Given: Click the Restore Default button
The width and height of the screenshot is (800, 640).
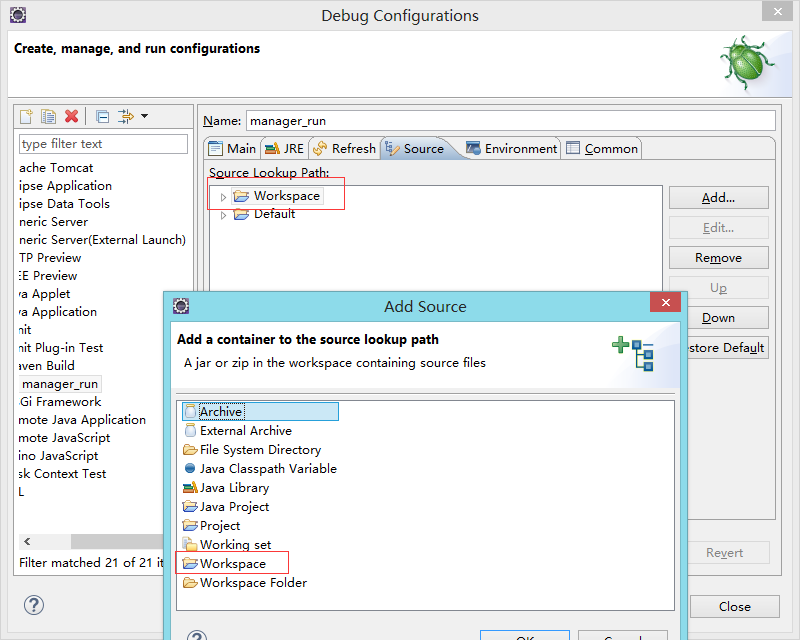Looking at the screenshot, I should (x=727, y=348).
